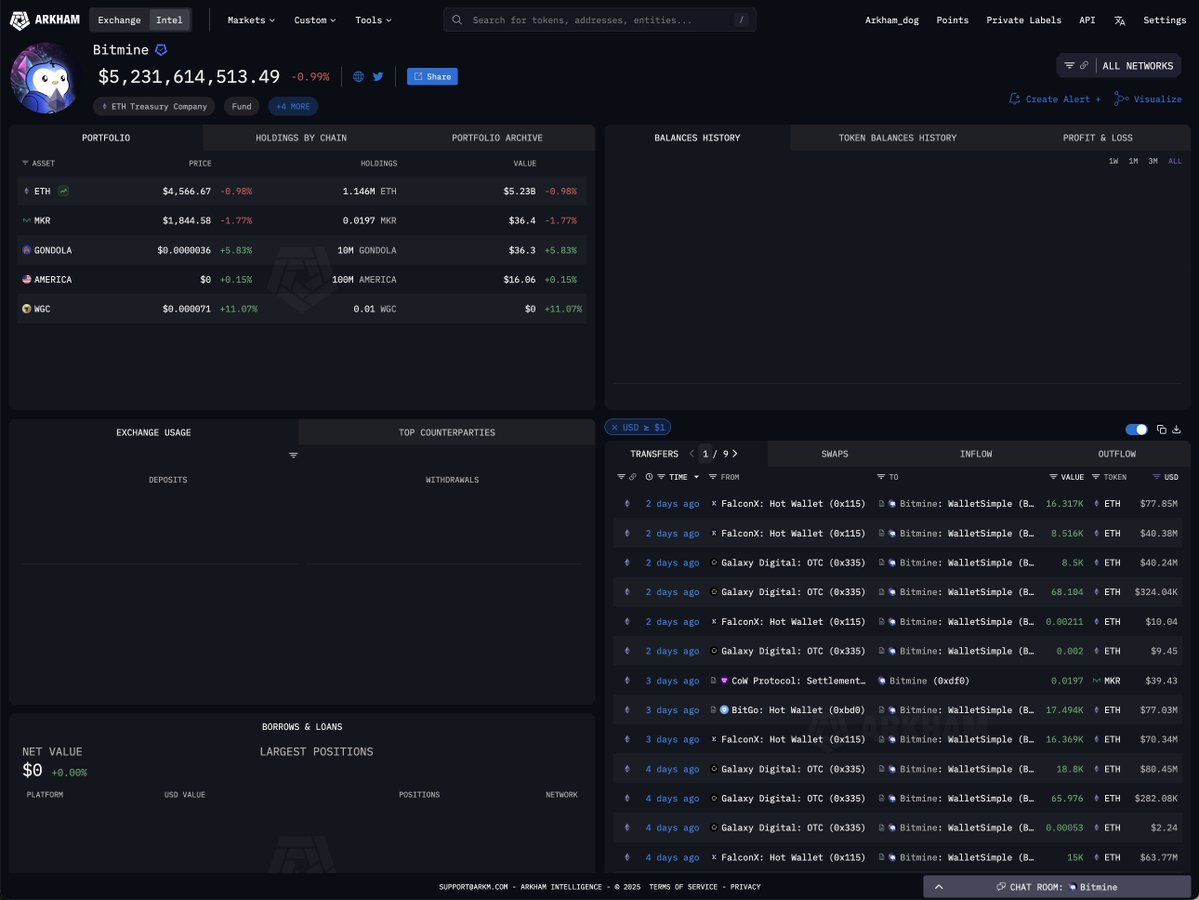Click the filter icon on TO column
Viewport: 1199px width, 900px height.
click(881, 477)
